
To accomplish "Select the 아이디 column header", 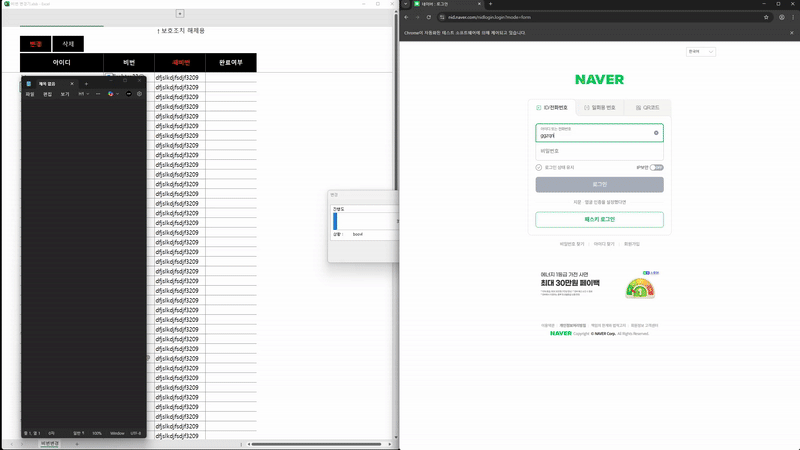I will click(x=62, y=62).
